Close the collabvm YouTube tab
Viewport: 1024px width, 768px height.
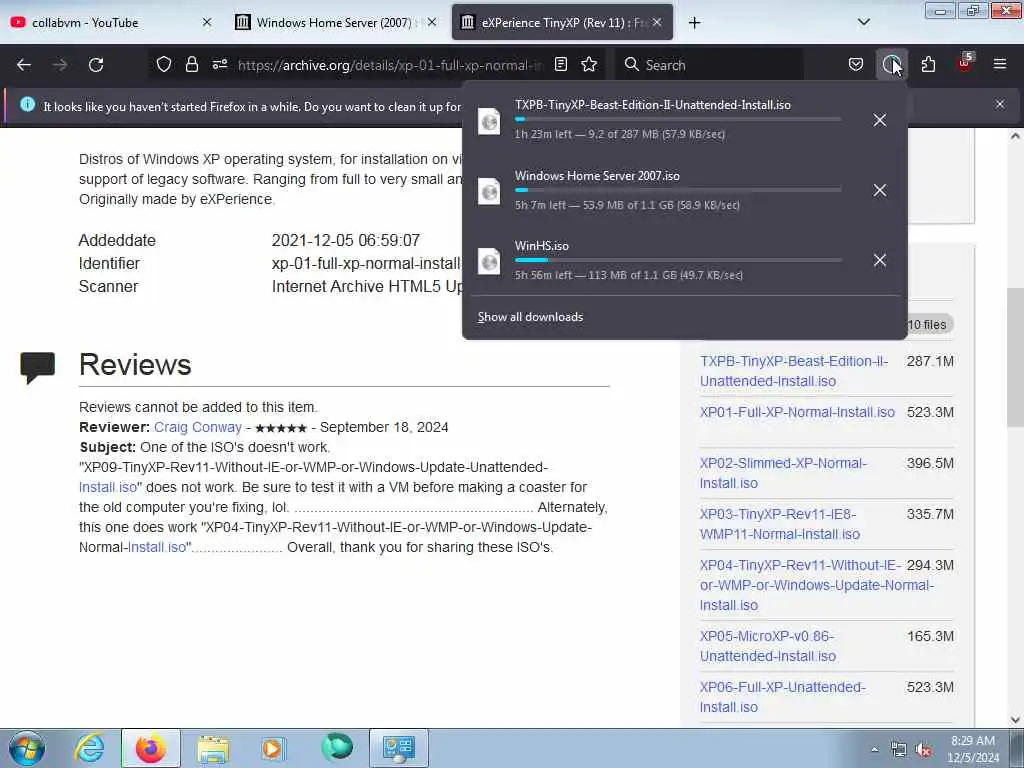pos(207,22)
